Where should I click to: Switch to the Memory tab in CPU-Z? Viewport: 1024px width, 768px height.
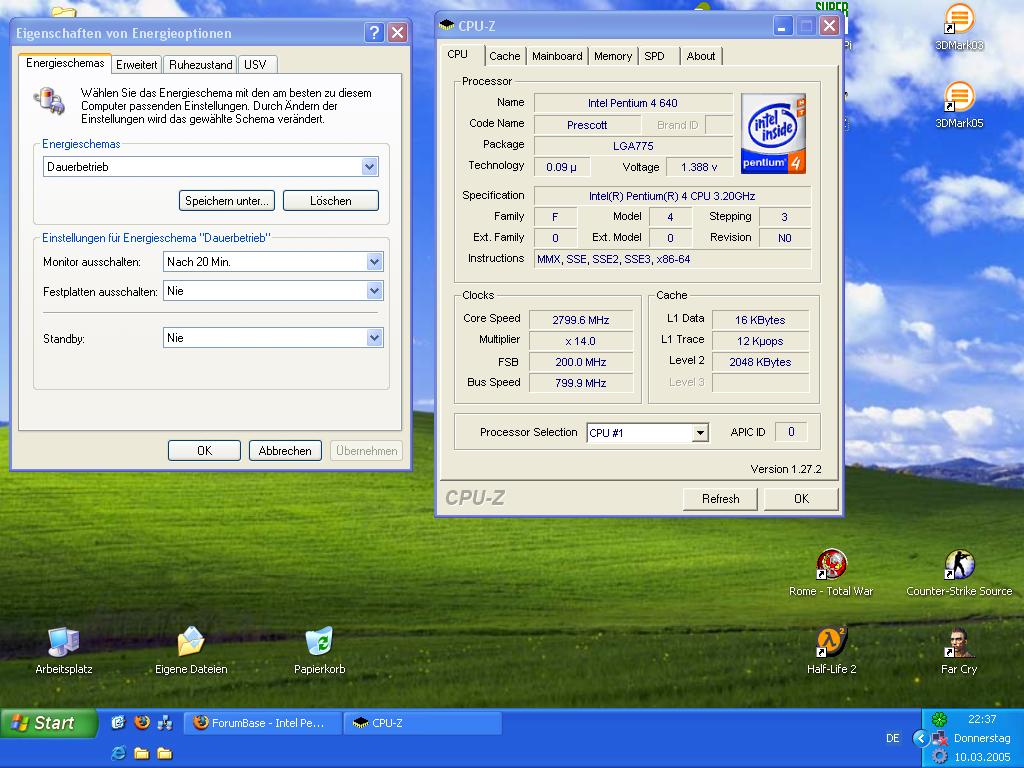click(x=613, y=56)
